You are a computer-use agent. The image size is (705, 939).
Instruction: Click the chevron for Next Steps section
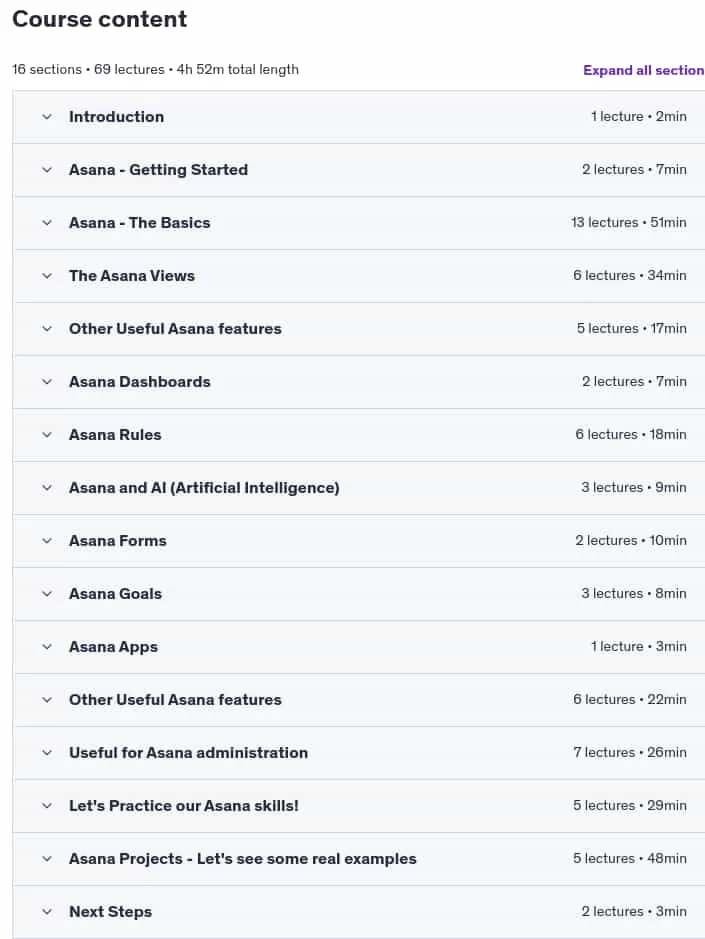point(47,912)
